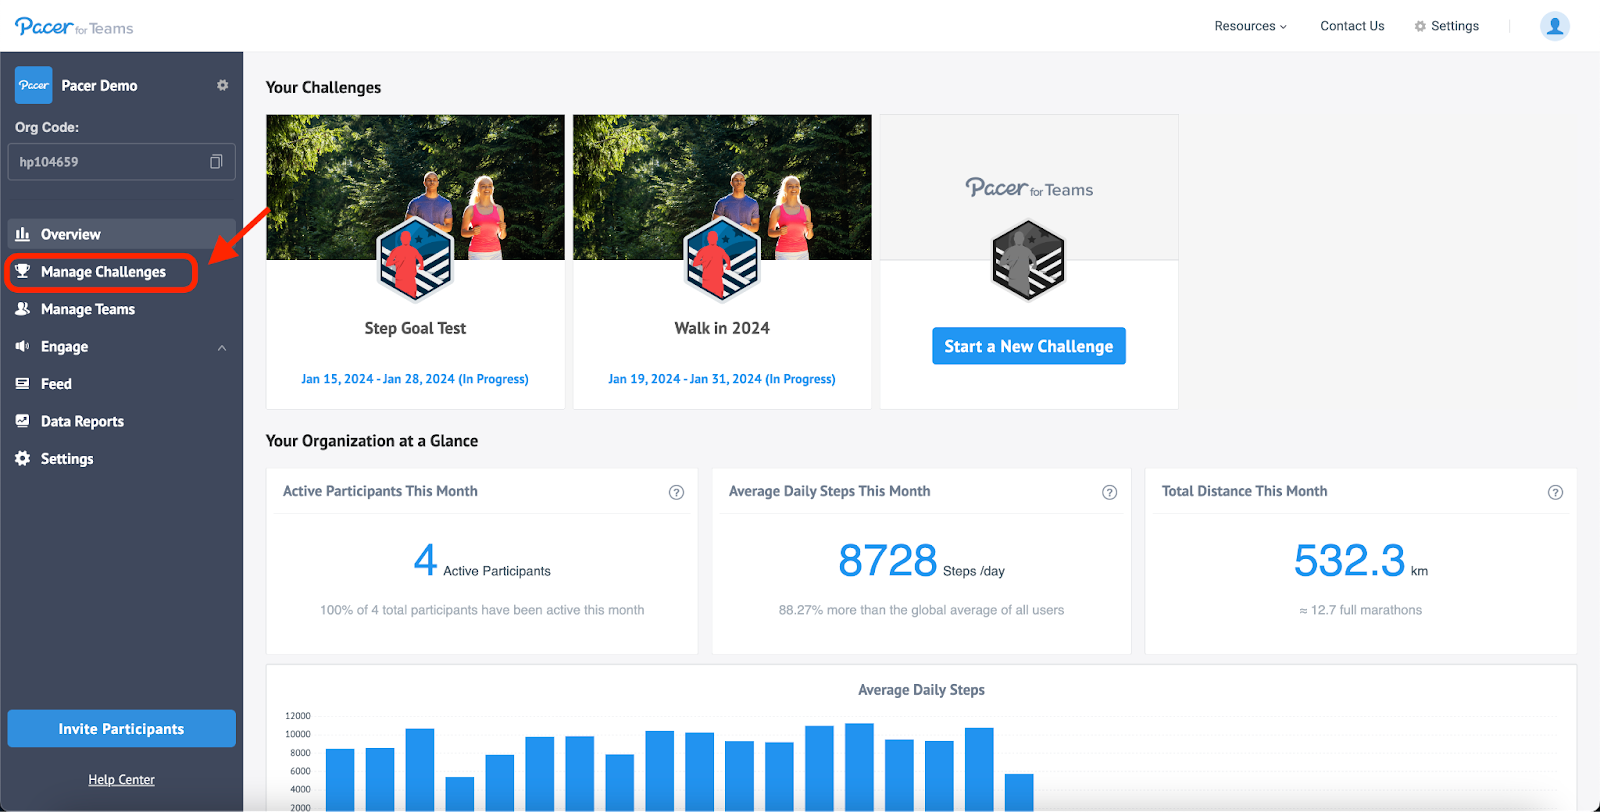Viewport: 1600px width, 812px height.
Task: Click the Step Goal Test challenge image
Action: coord(415,187)
